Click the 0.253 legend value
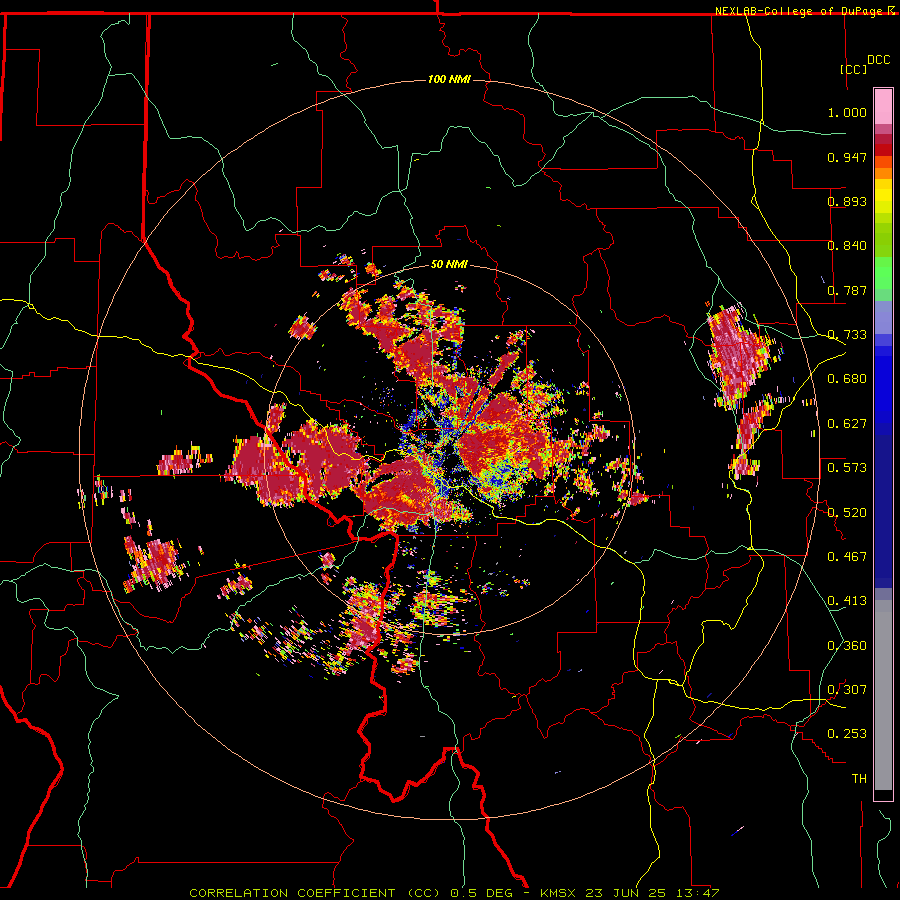Screen dimensions: 900x900 (x=847, y=734)
